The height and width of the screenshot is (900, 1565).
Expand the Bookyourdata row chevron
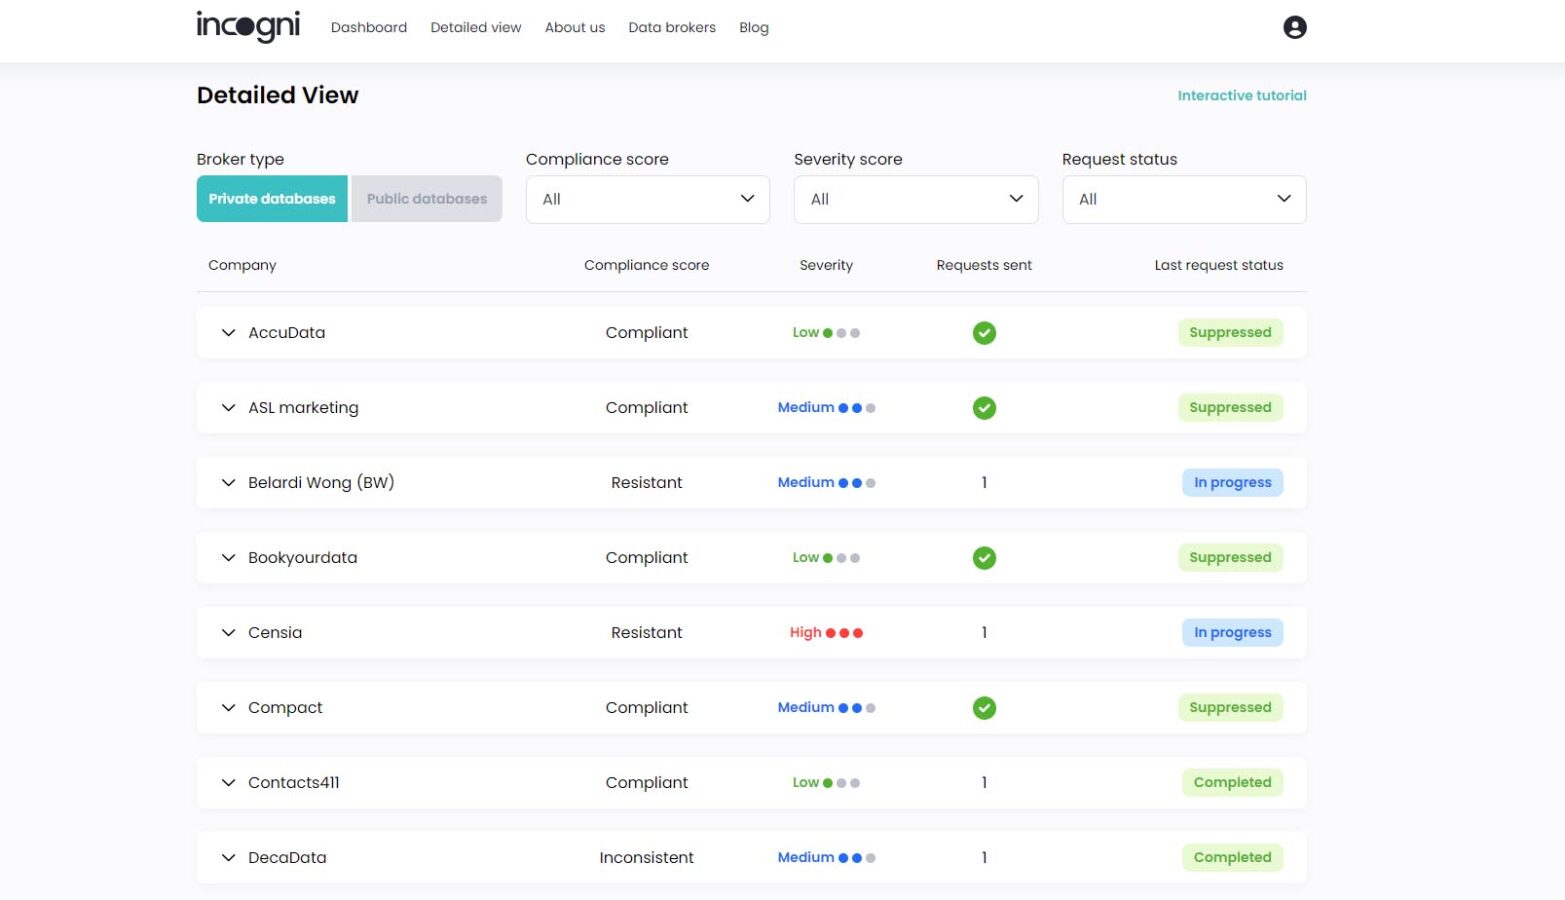pyautogui.click(x=228, y=558)
